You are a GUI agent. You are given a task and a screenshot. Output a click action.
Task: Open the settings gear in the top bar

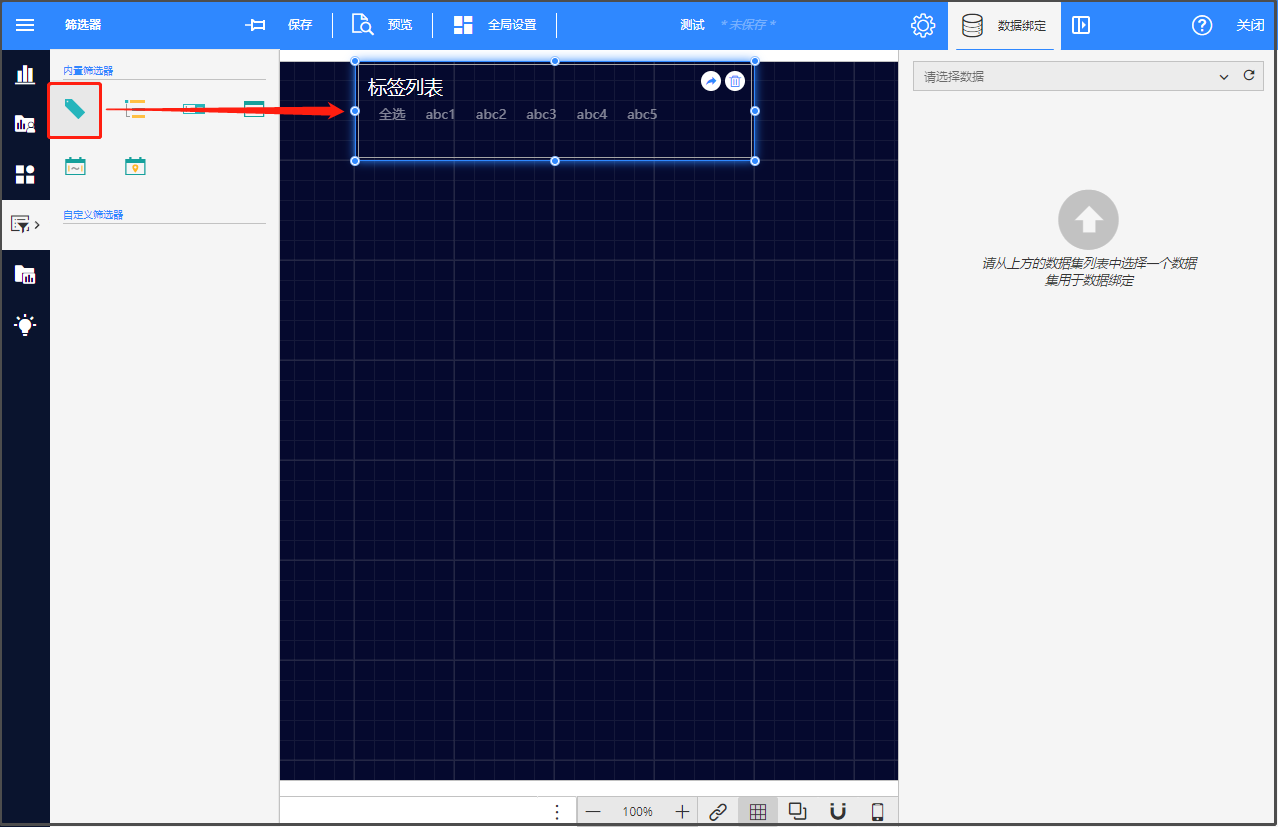(923, 25)
